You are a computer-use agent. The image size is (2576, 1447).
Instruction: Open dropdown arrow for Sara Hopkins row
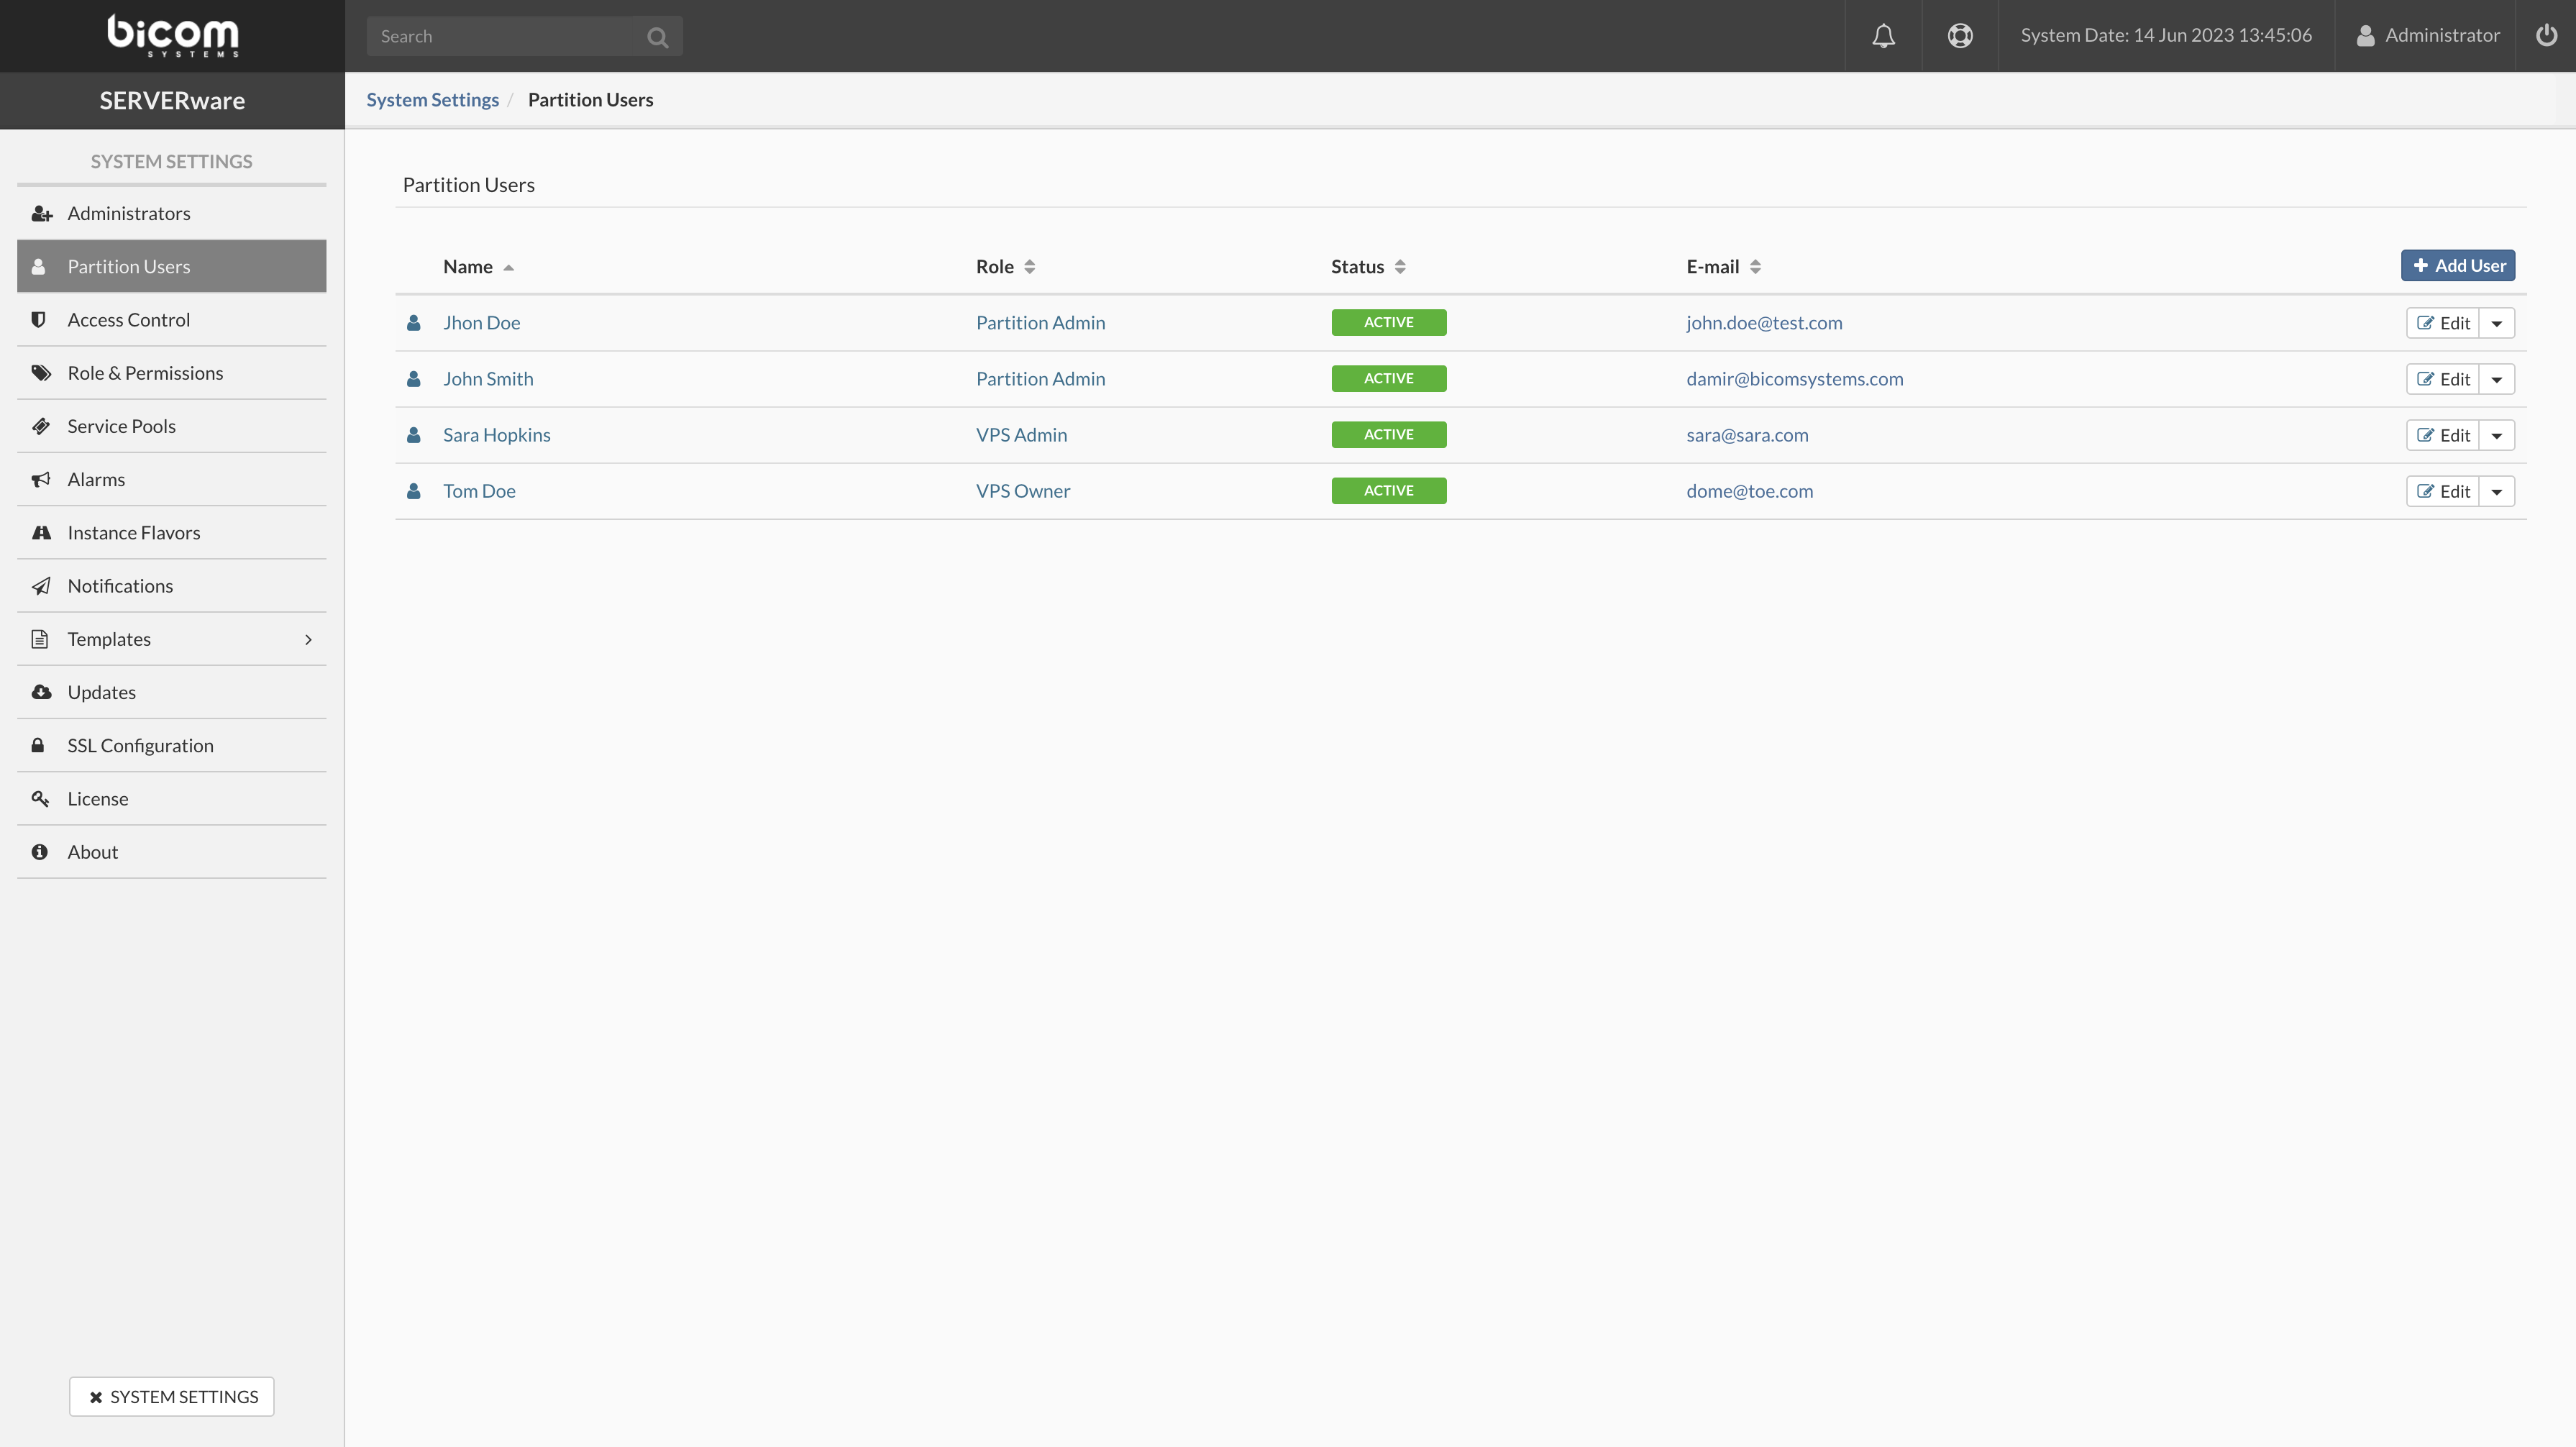coord(2496,435)
